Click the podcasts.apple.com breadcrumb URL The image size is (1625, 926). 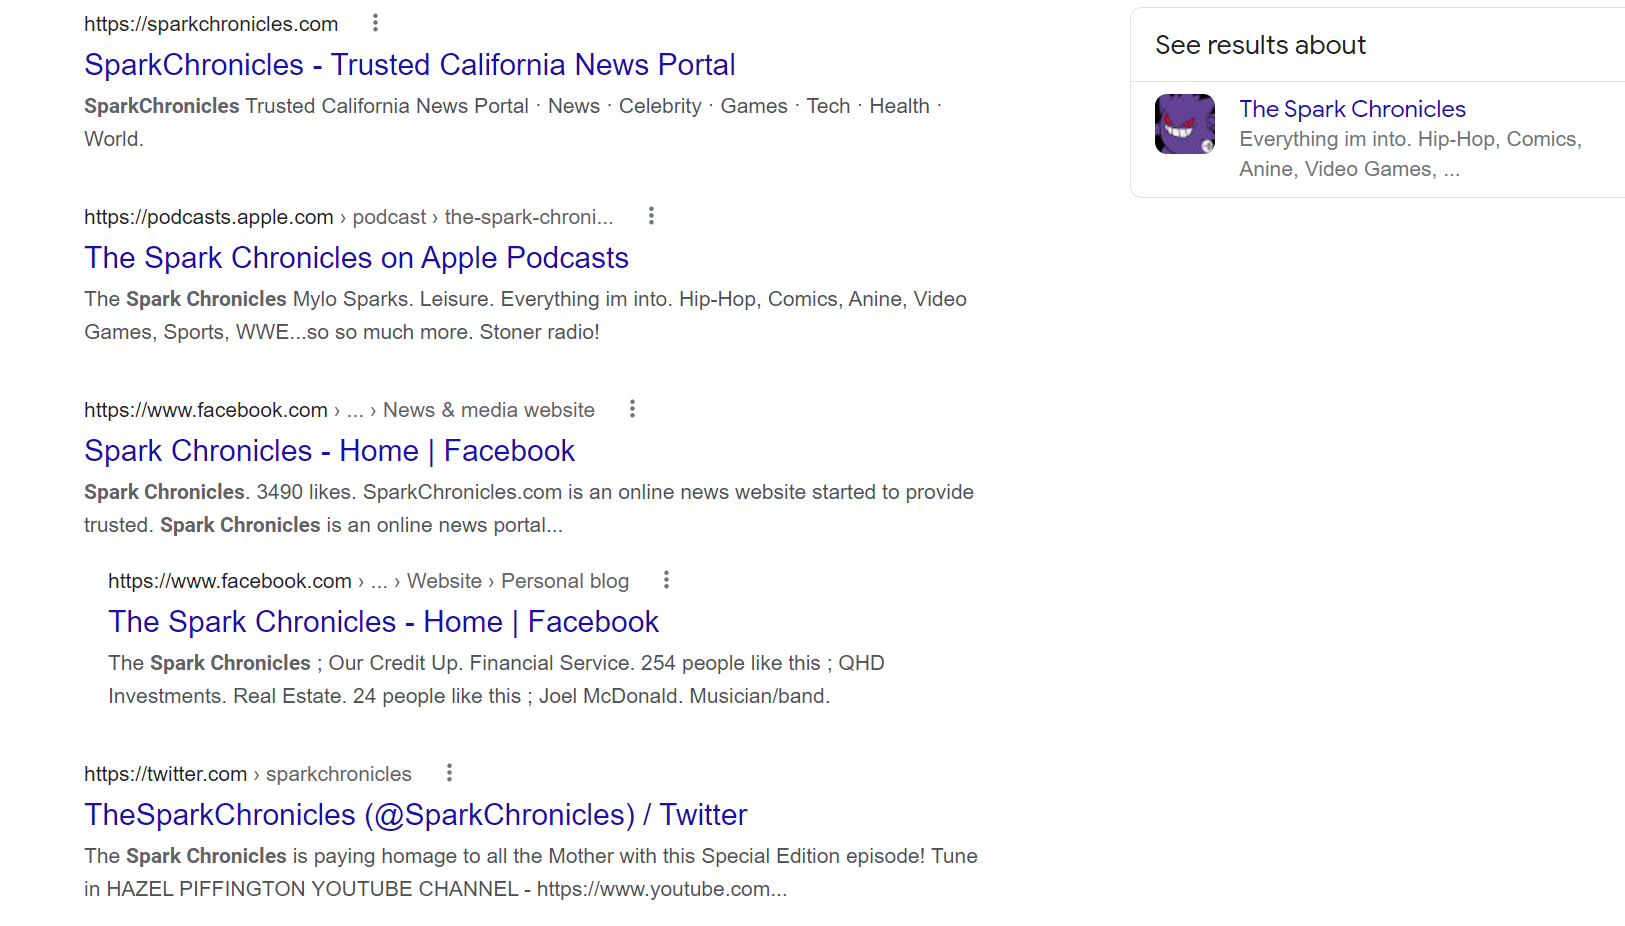click(x=348, y=217)
